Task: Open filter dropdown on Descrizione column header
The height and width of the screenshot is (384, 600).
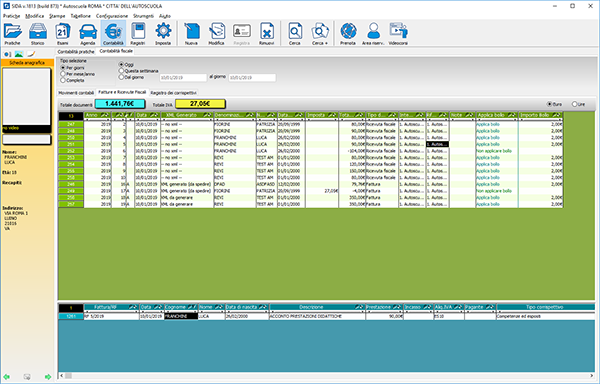Action: (x=359, y=307)
